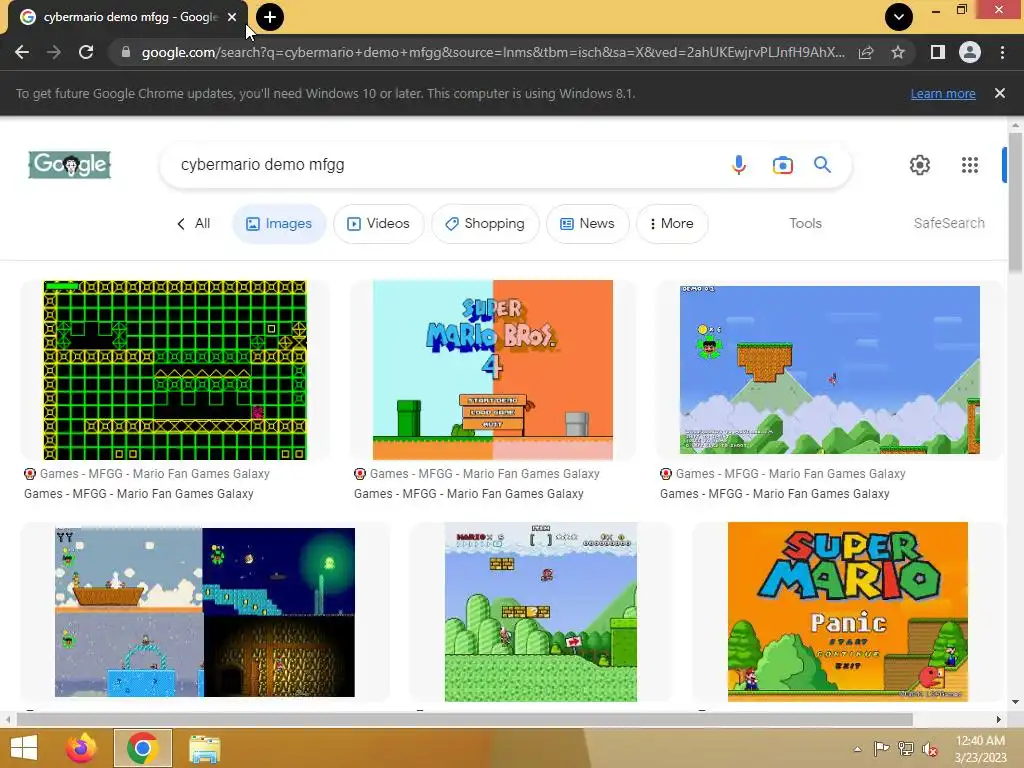Viewport: 1024px width, 768px height.
Task: Open Google quick settings gear
Action: [x=920, y=165]
